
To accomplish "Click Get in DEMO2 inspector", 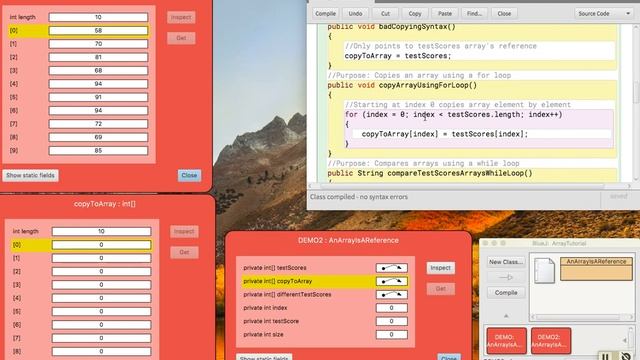I will point(440,289).
